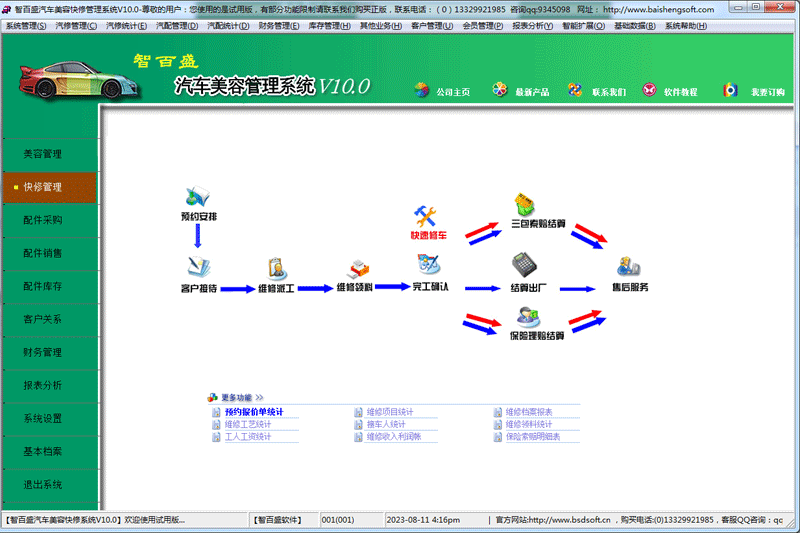Image resolution: width=800 pixels, height=533 pixels.
Task: Select 快修管理 in the sidebar
Action: [x=50, y=187]
